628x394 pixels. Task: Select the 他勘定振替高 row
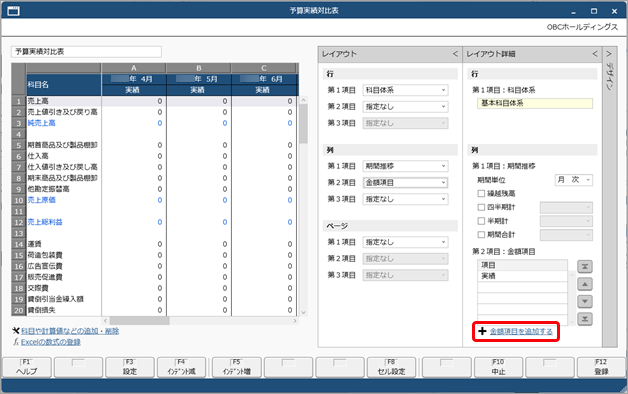[155, 189]
